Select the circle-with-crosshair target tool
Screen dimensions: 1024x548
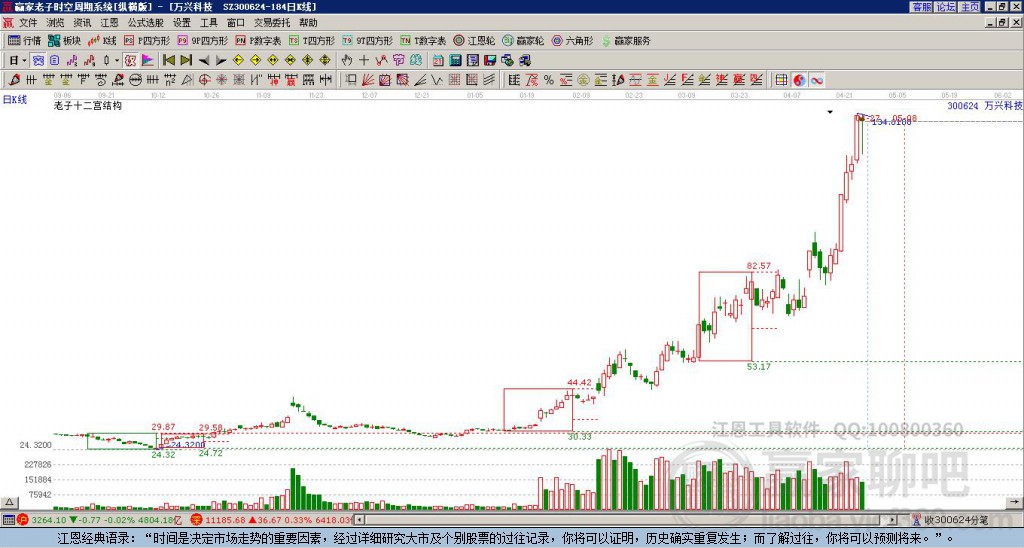point(204,80)
